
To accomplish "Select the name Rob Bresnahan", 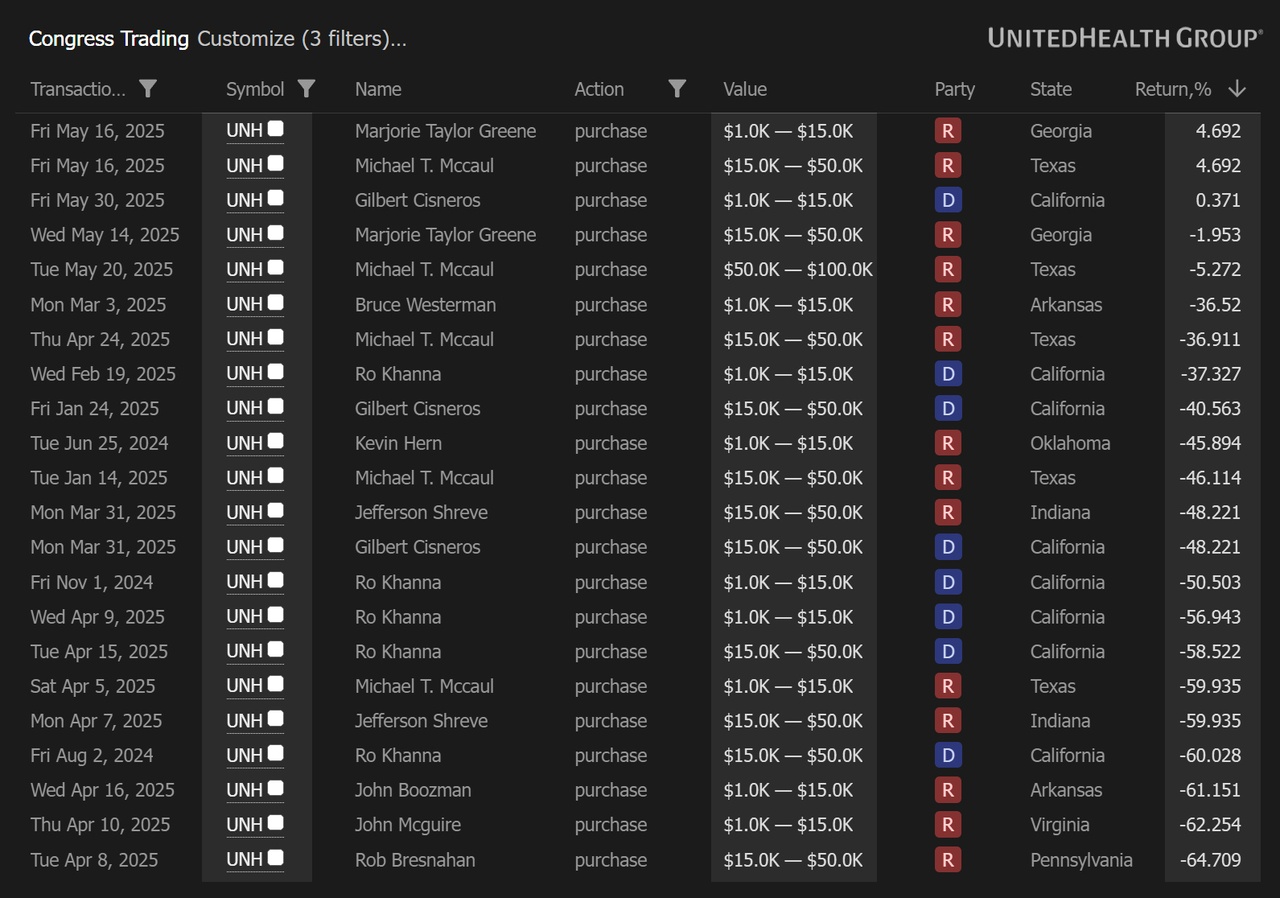I will (415, 860).
